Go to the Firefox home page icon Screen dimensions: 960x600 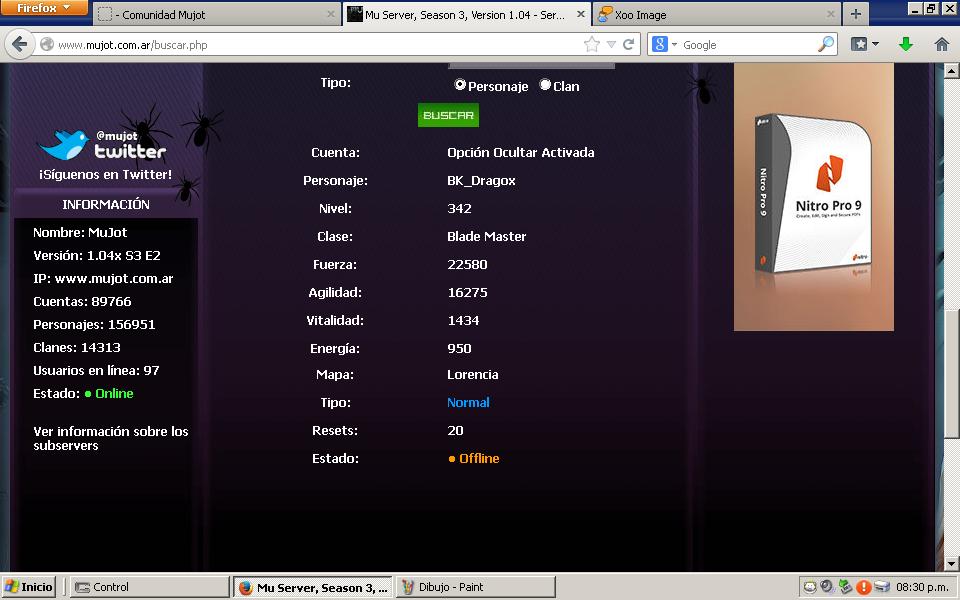tap(941, 44)
